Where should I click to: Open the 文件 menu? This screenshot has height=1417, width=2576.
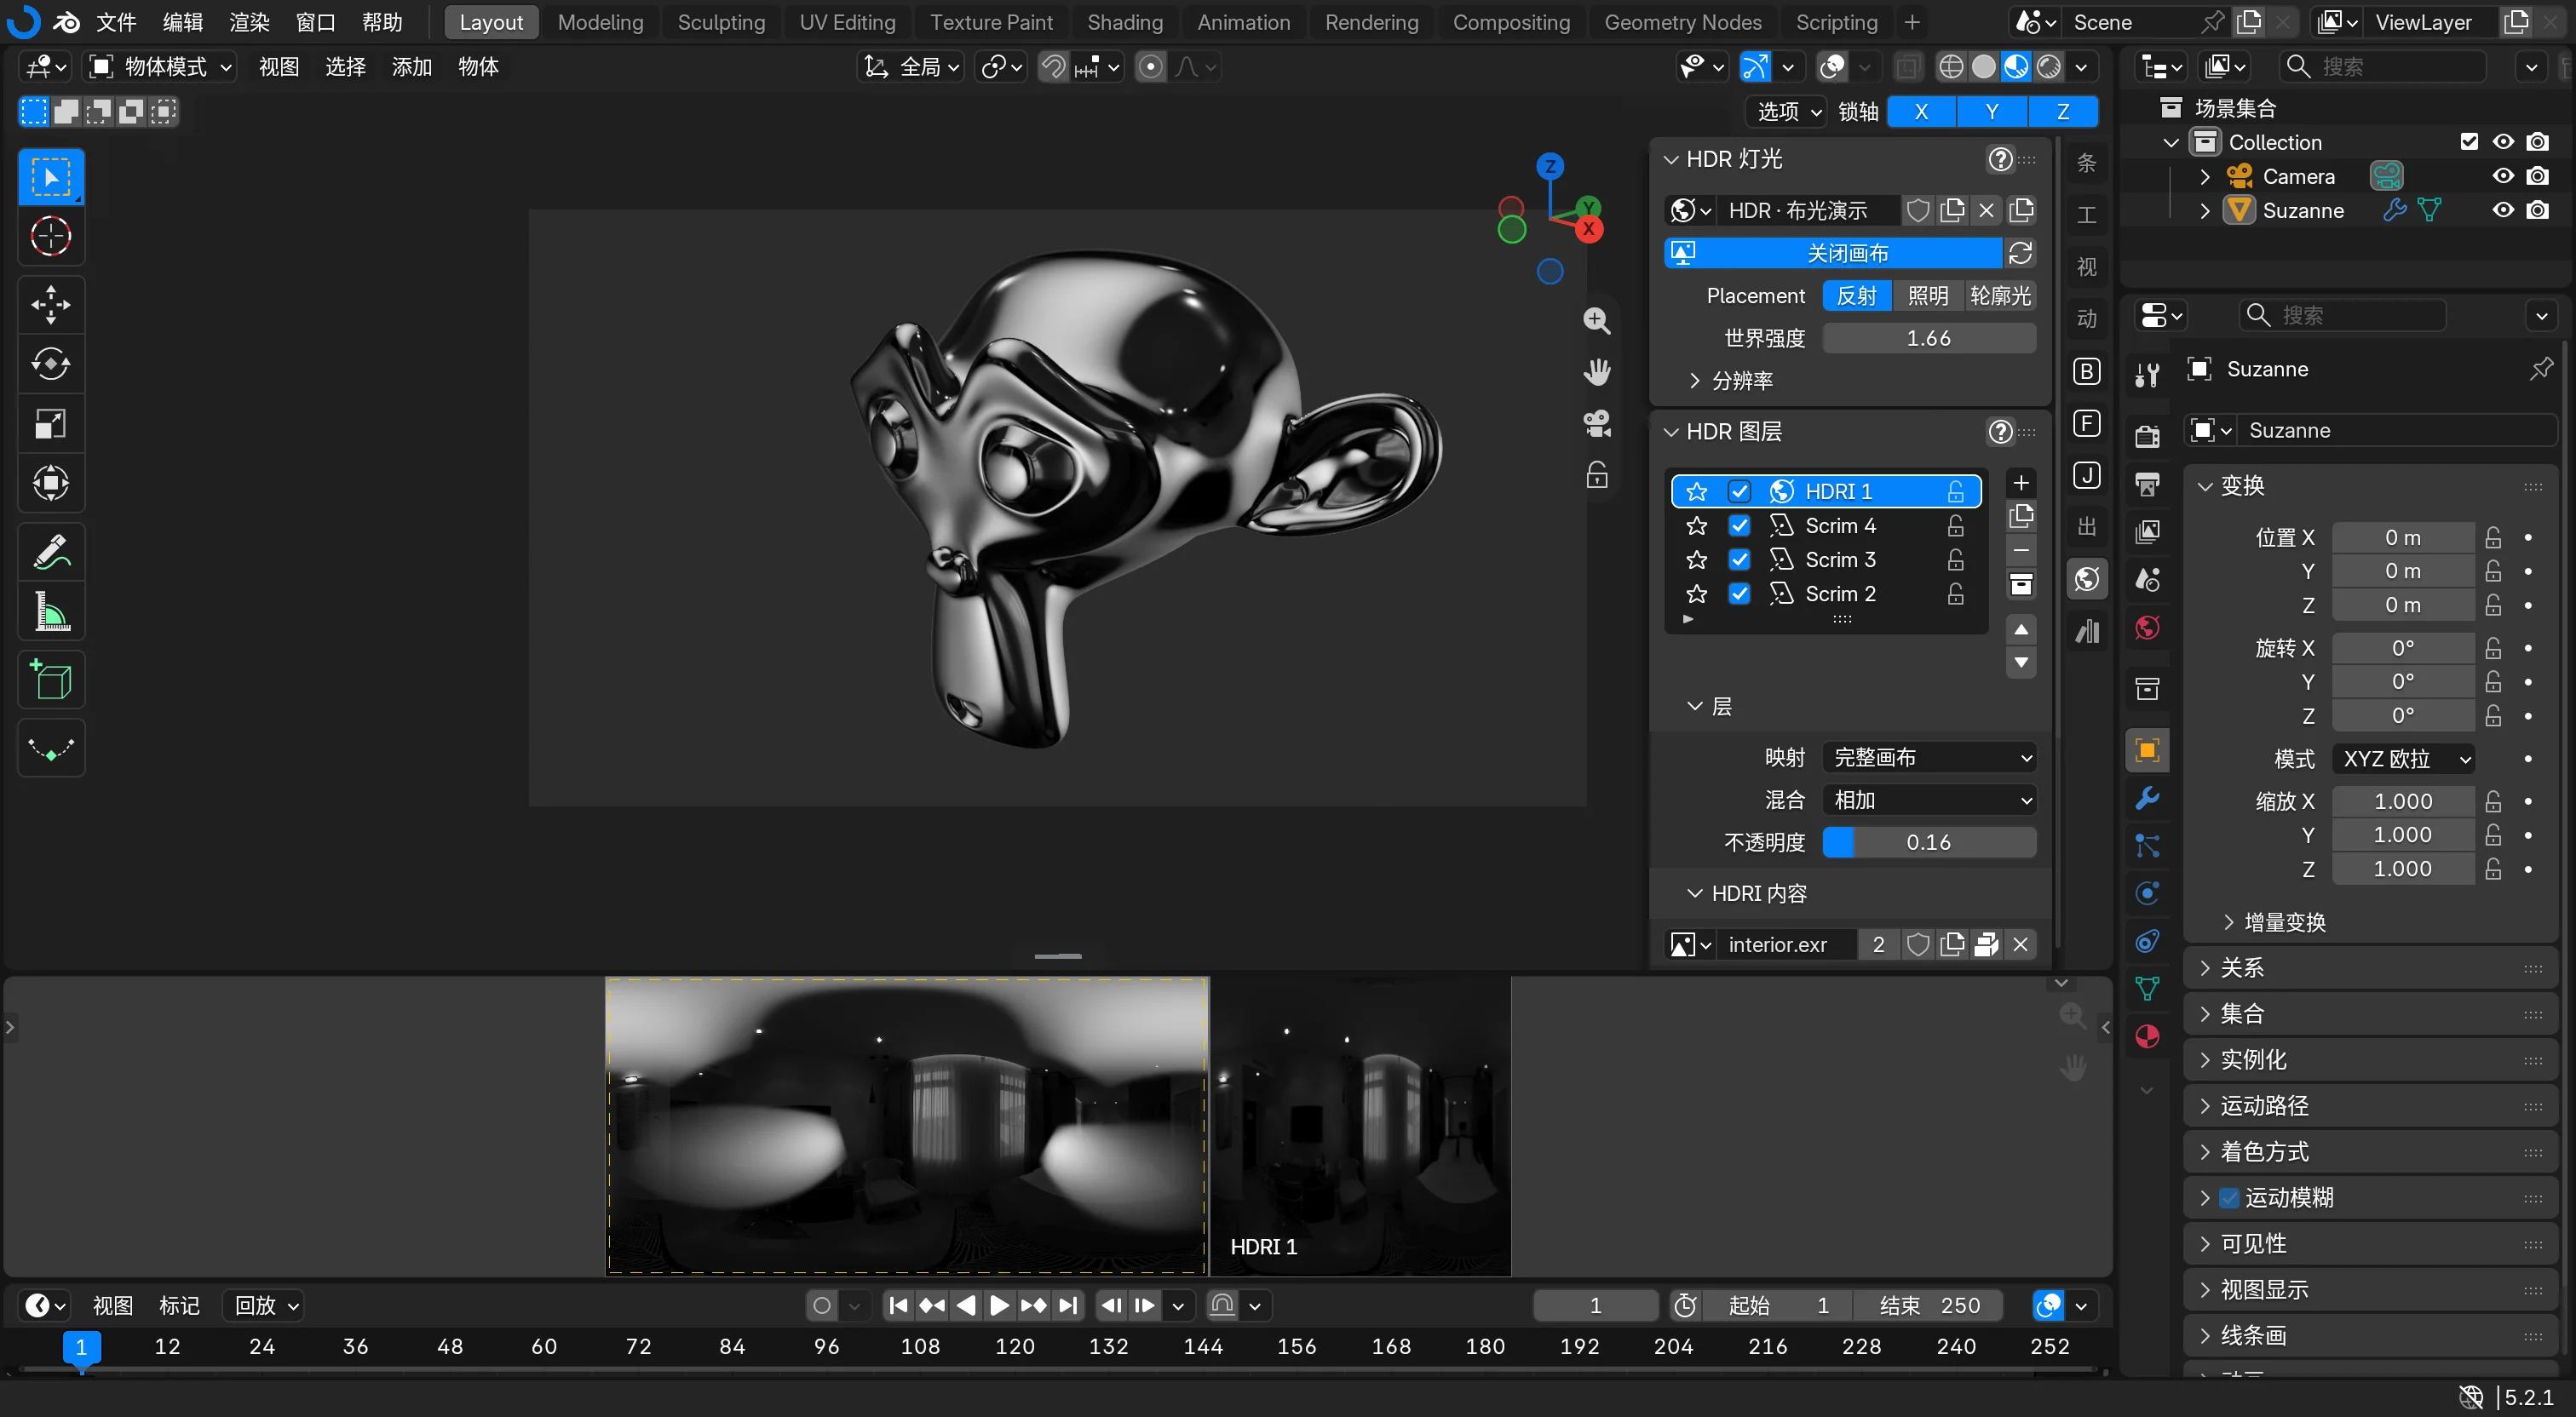(116, 22)
